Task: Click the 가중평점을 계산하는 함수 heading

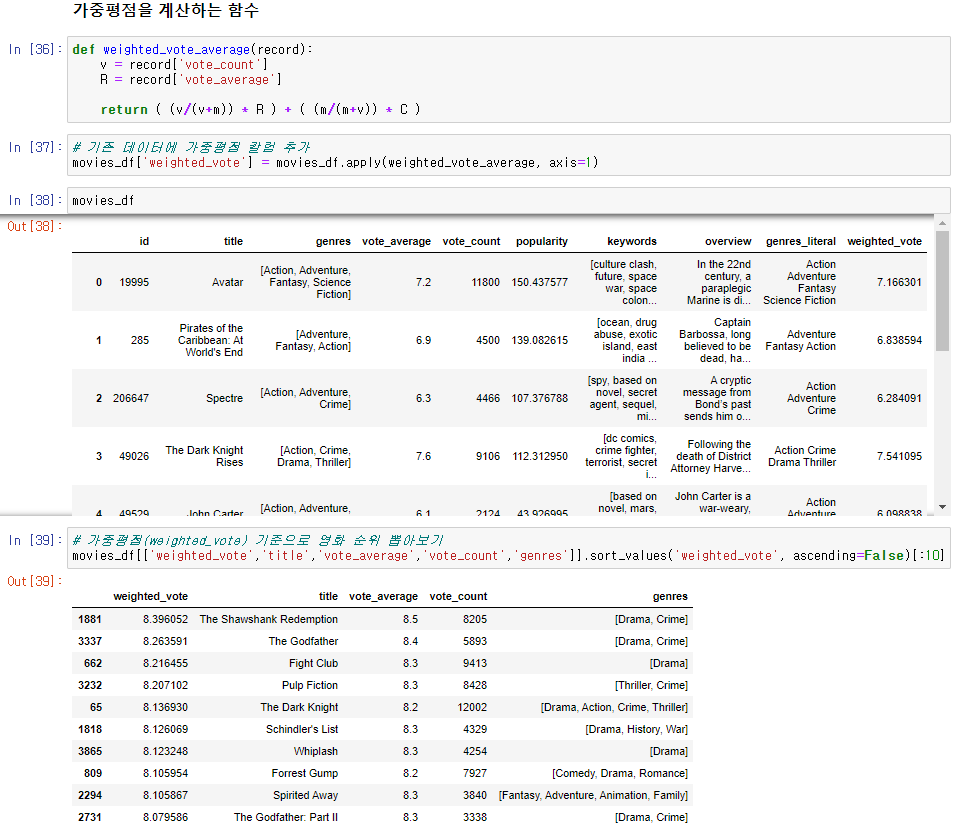Action: pyautogui.click(x=166, y=10)
